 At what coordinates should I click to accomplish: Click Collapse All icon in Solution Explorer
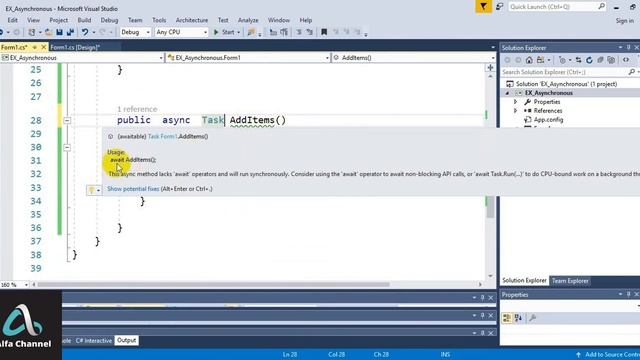[x=600, y=60]
